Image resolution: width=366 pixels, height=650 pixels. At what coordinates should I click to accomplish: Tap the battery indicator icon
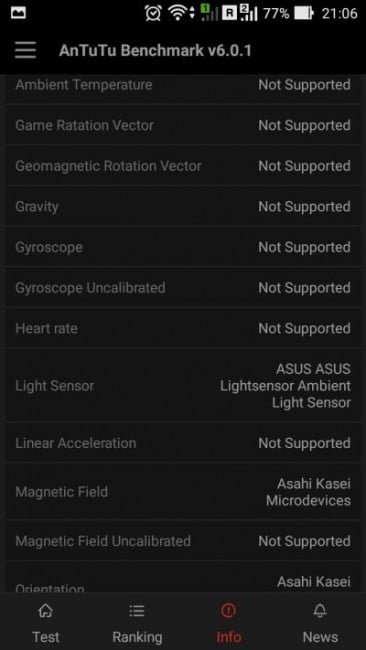304,13
